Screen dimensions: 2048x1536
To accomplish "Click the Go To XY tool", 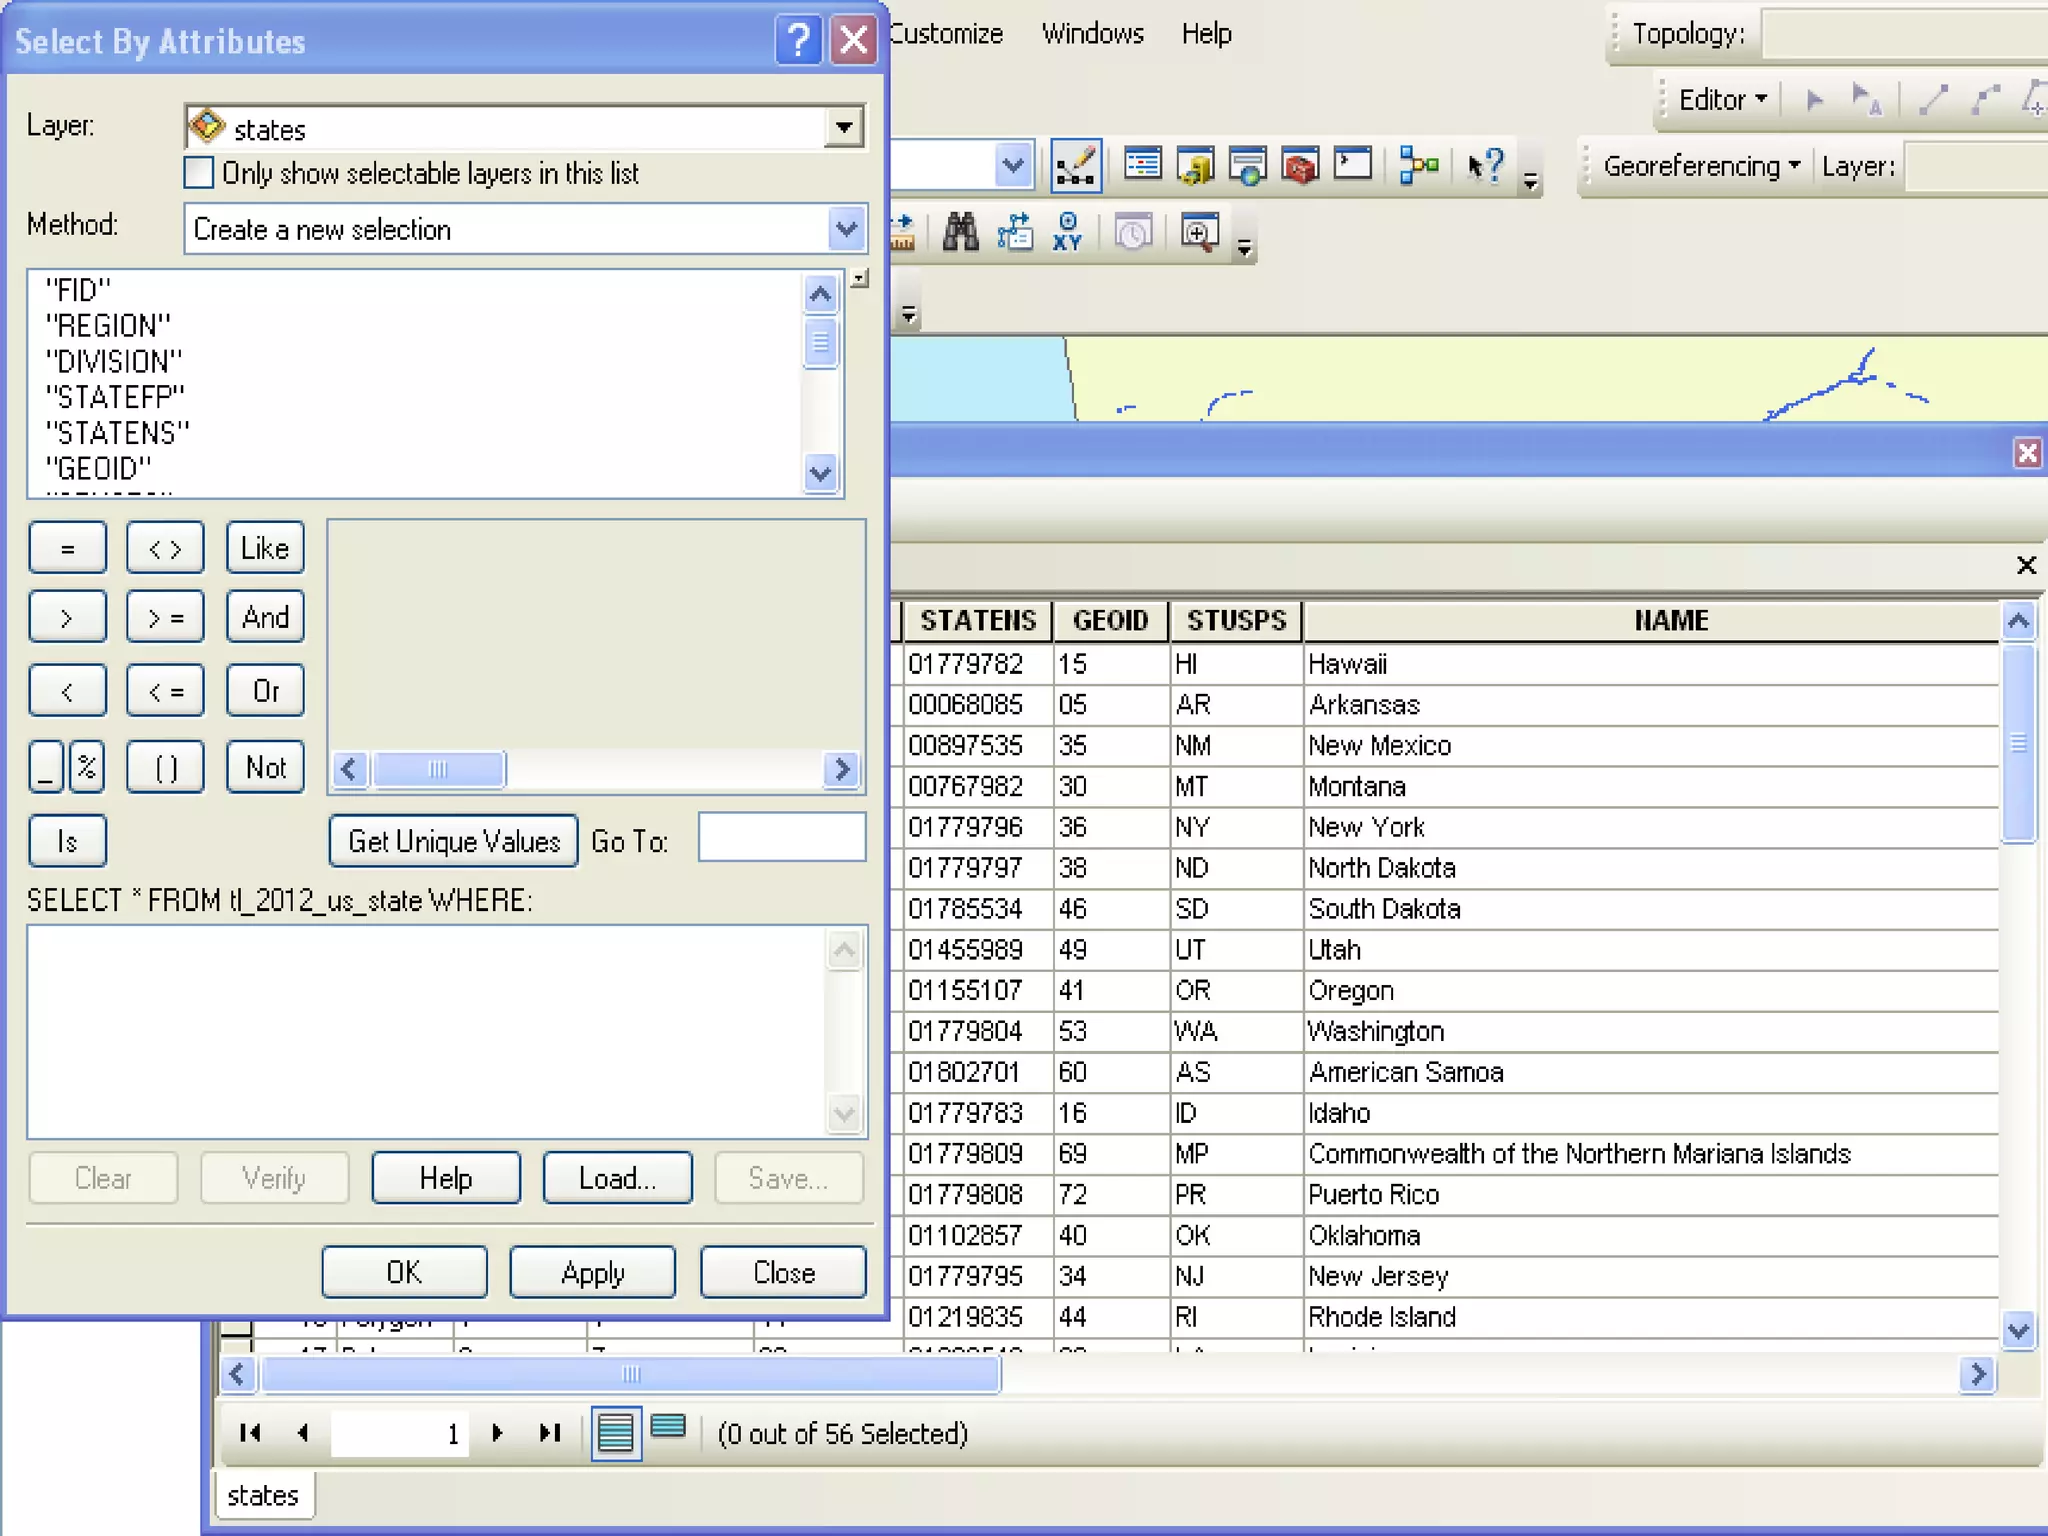I will 1068,232.
